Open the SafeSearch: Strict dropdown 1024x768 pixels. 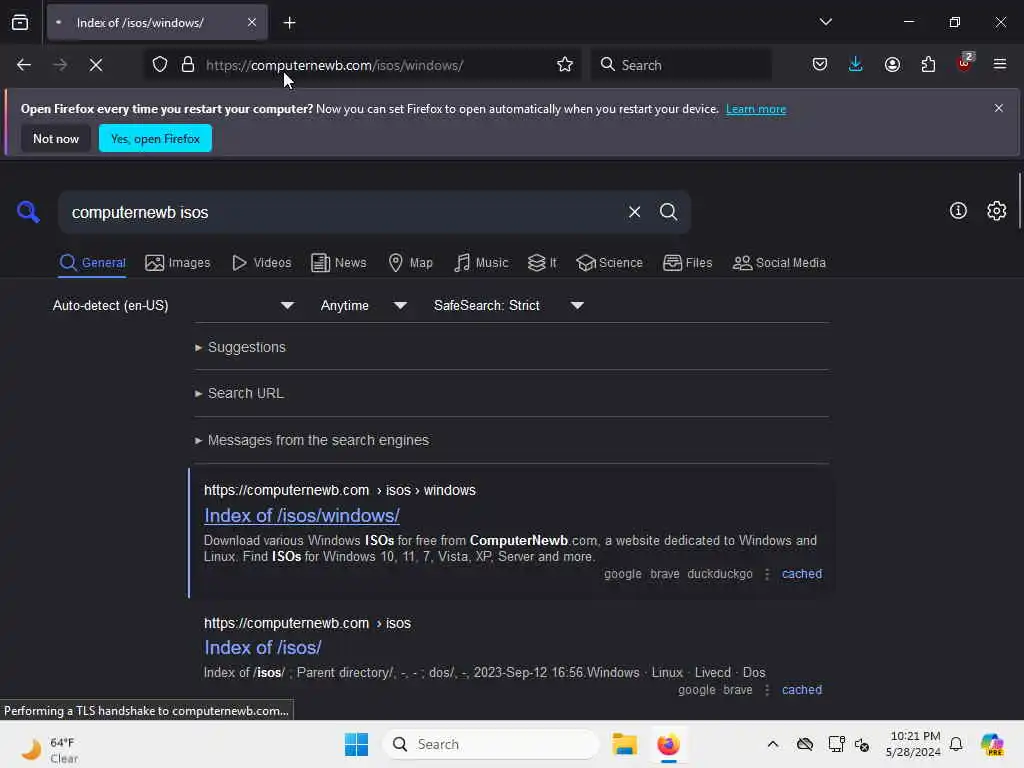pyautogui.click(x=509, y=306)
